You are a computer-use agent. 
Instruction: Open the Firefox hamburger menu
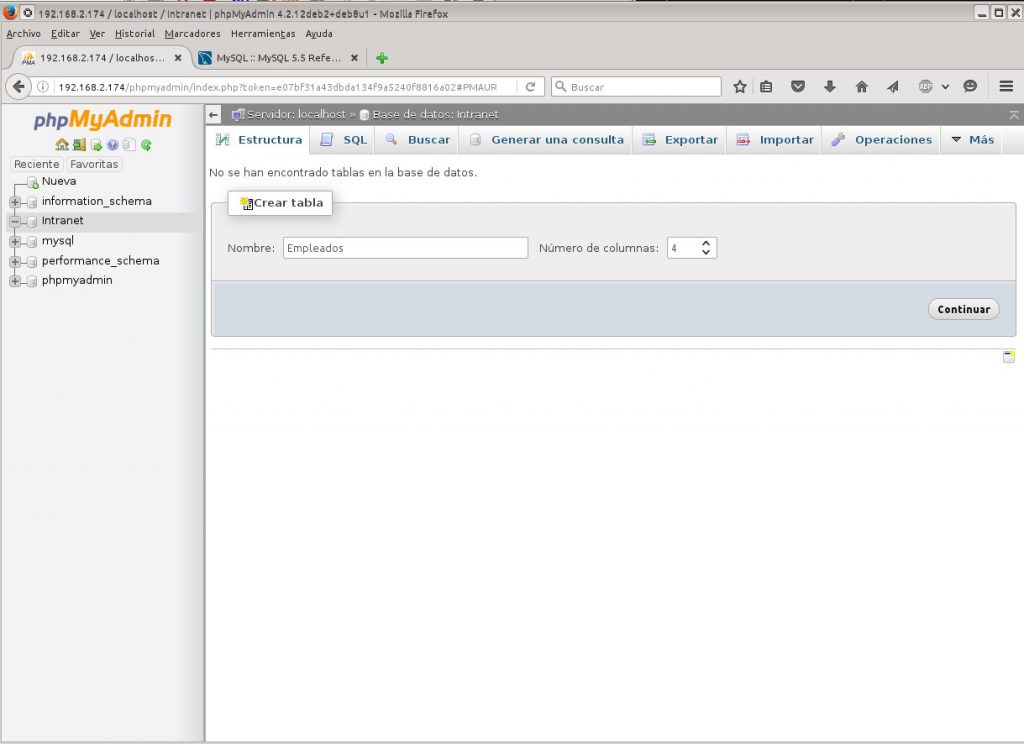point(1006,86)
